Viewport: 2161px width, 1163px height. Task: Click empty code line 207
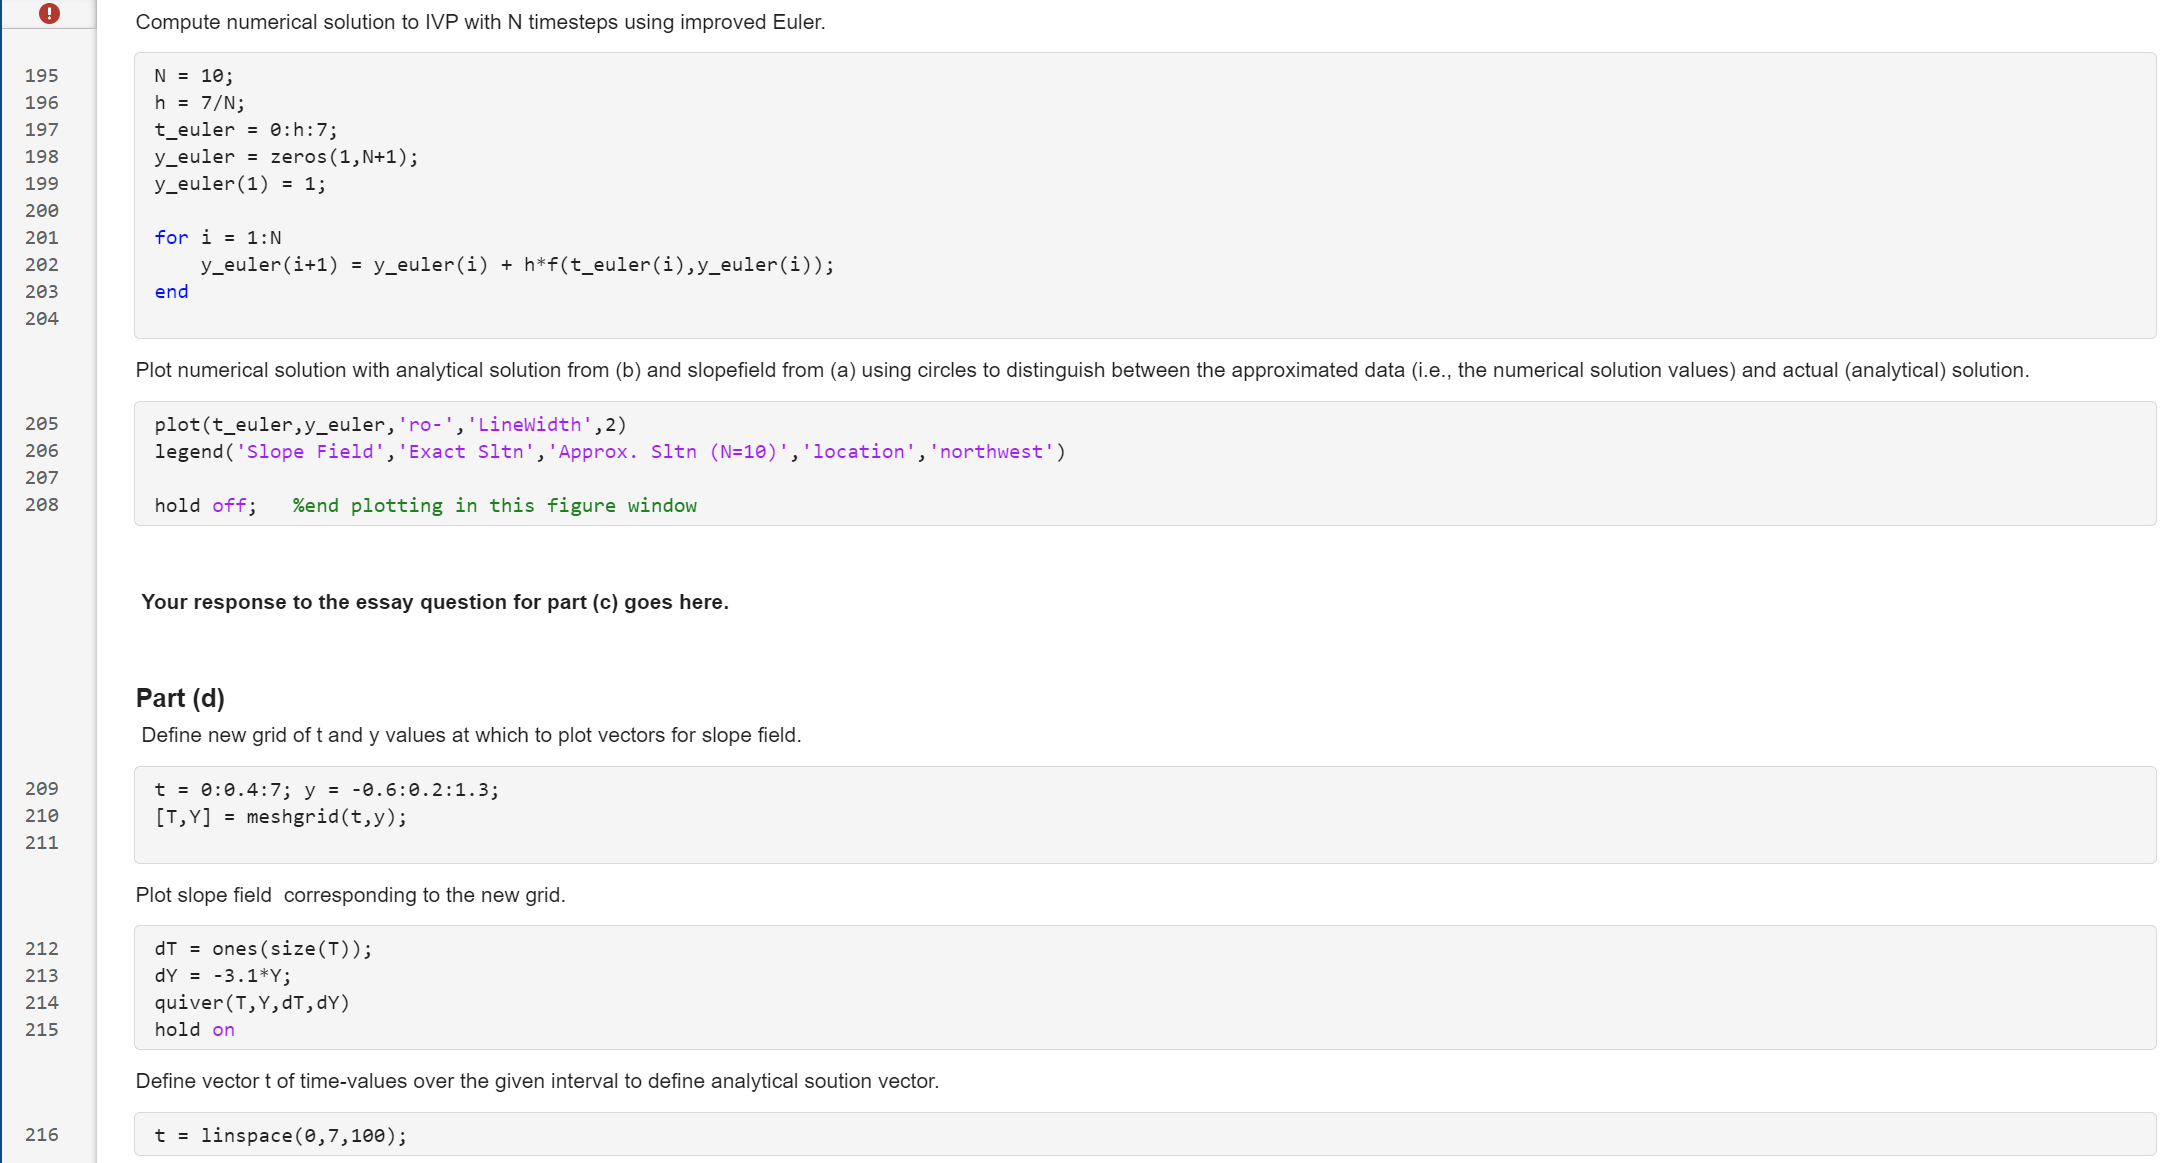coord(1145,479)
